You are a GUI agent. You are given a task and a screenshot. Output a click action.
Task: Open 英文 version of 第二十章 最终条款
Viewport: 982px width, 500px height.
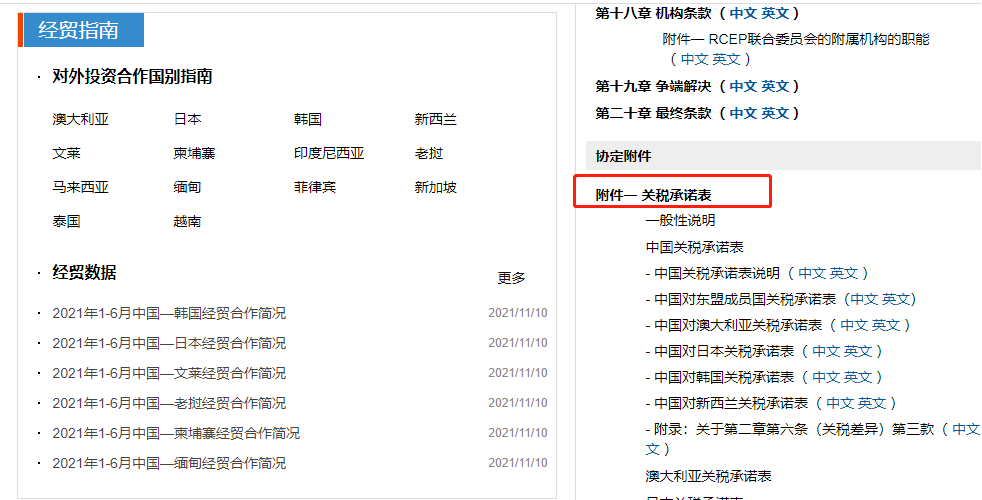775,113
